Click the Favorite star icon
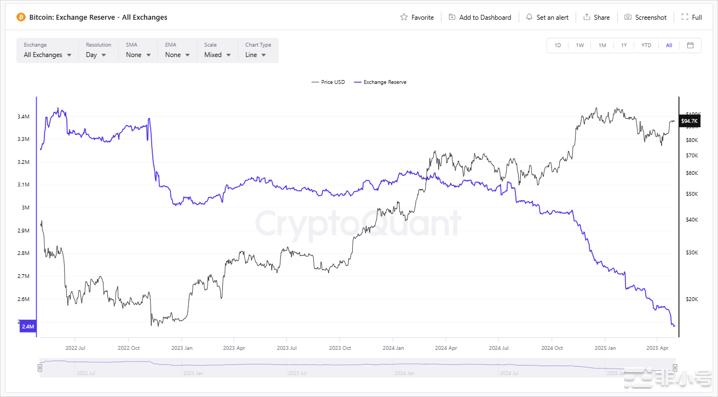Screen dimensions: 718x397 click(403, 17)
